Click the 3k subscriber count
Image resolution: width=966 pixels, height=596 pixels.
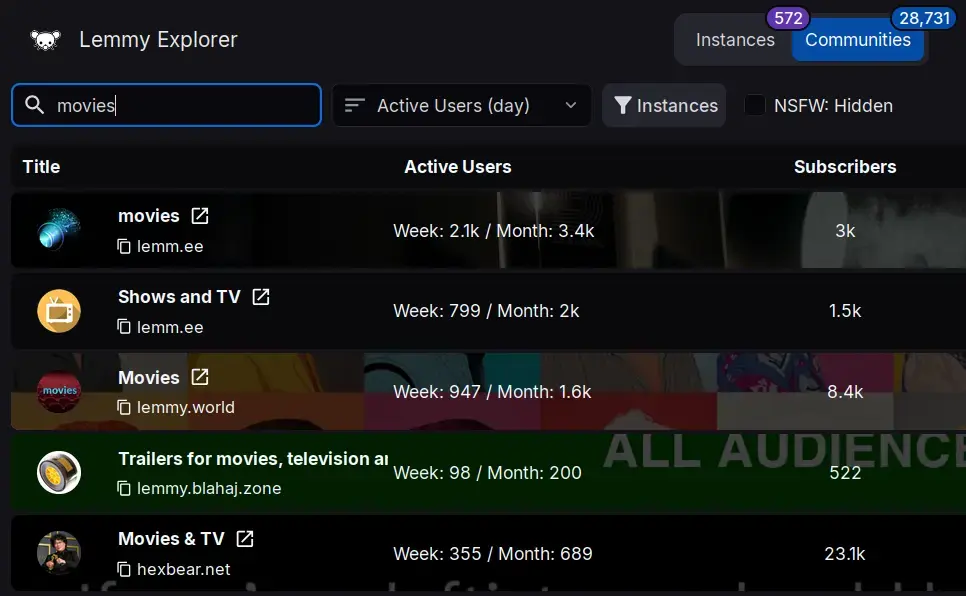(x=845, y=231)
